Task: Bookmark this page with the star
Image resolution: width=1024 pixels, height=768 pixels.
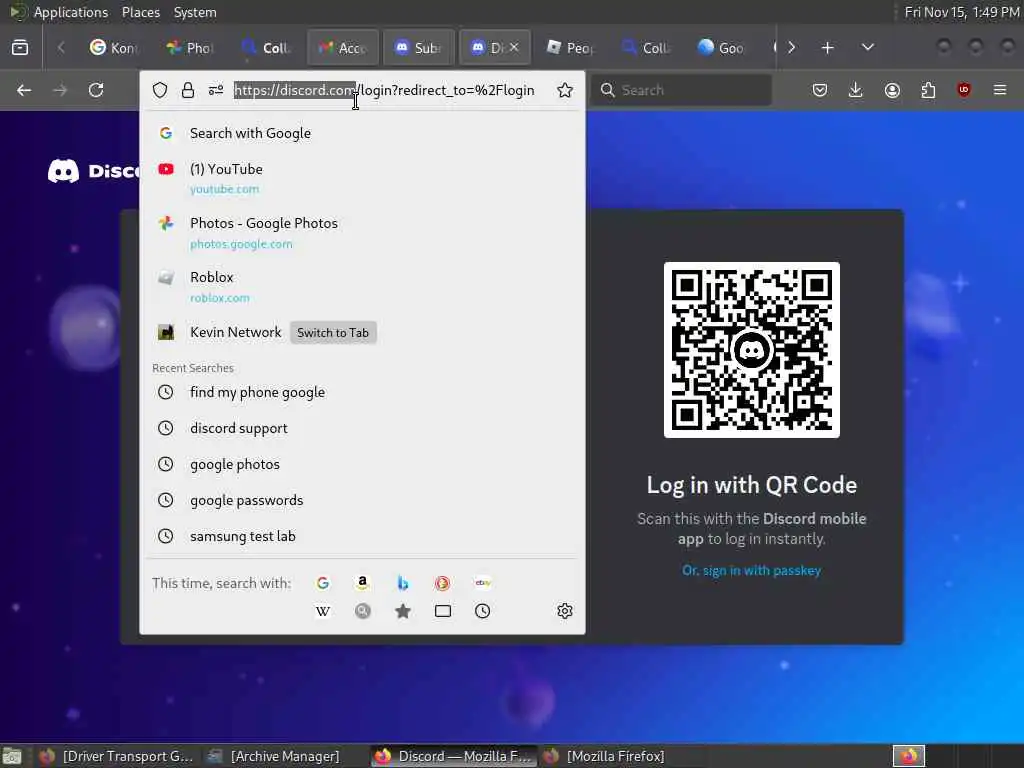Action: click(565, 90)
